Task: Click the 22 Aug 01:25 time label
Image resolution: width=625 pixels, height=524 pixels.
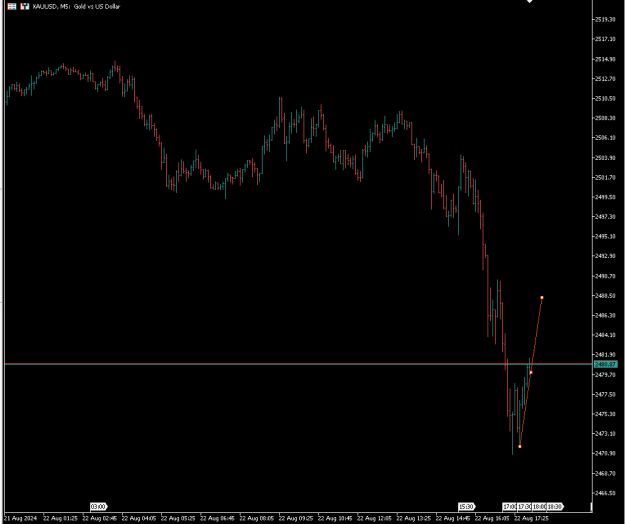Action: coord(60,518)
